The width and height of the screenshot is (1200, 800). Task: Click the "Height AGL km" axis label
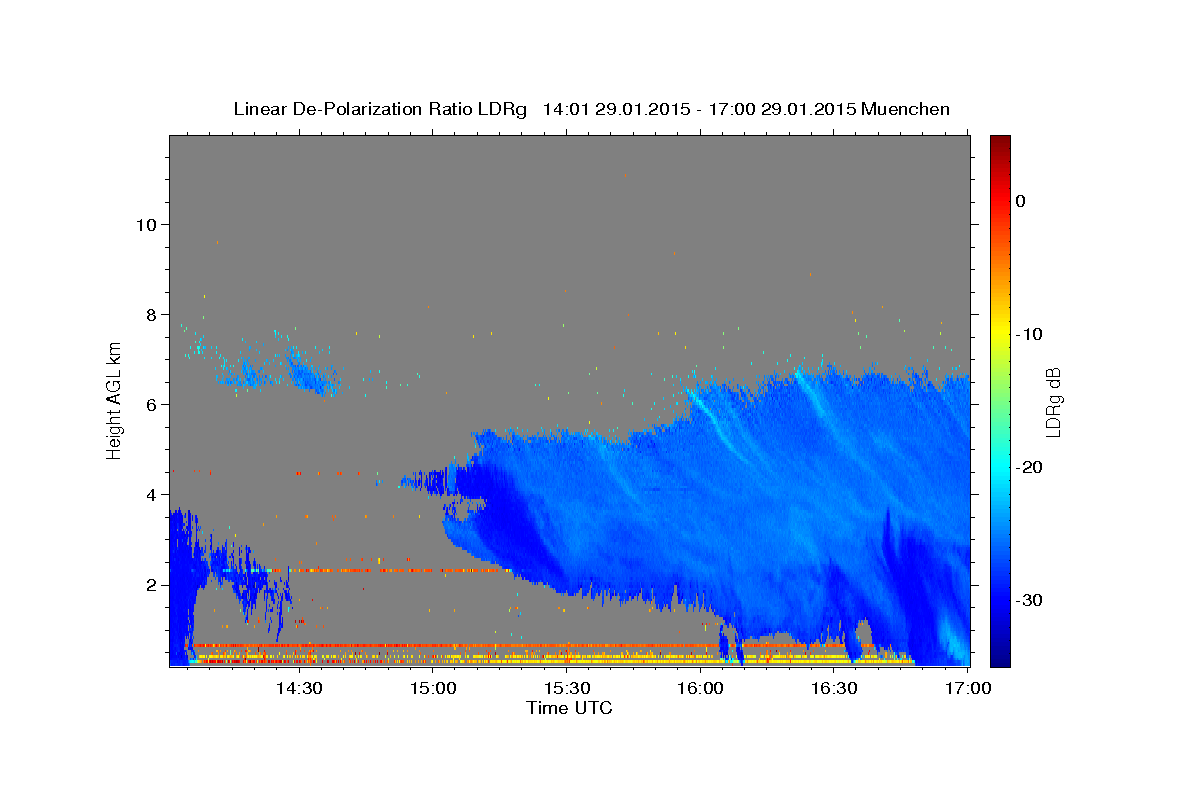pyautogui.click(x=114, y=400)
